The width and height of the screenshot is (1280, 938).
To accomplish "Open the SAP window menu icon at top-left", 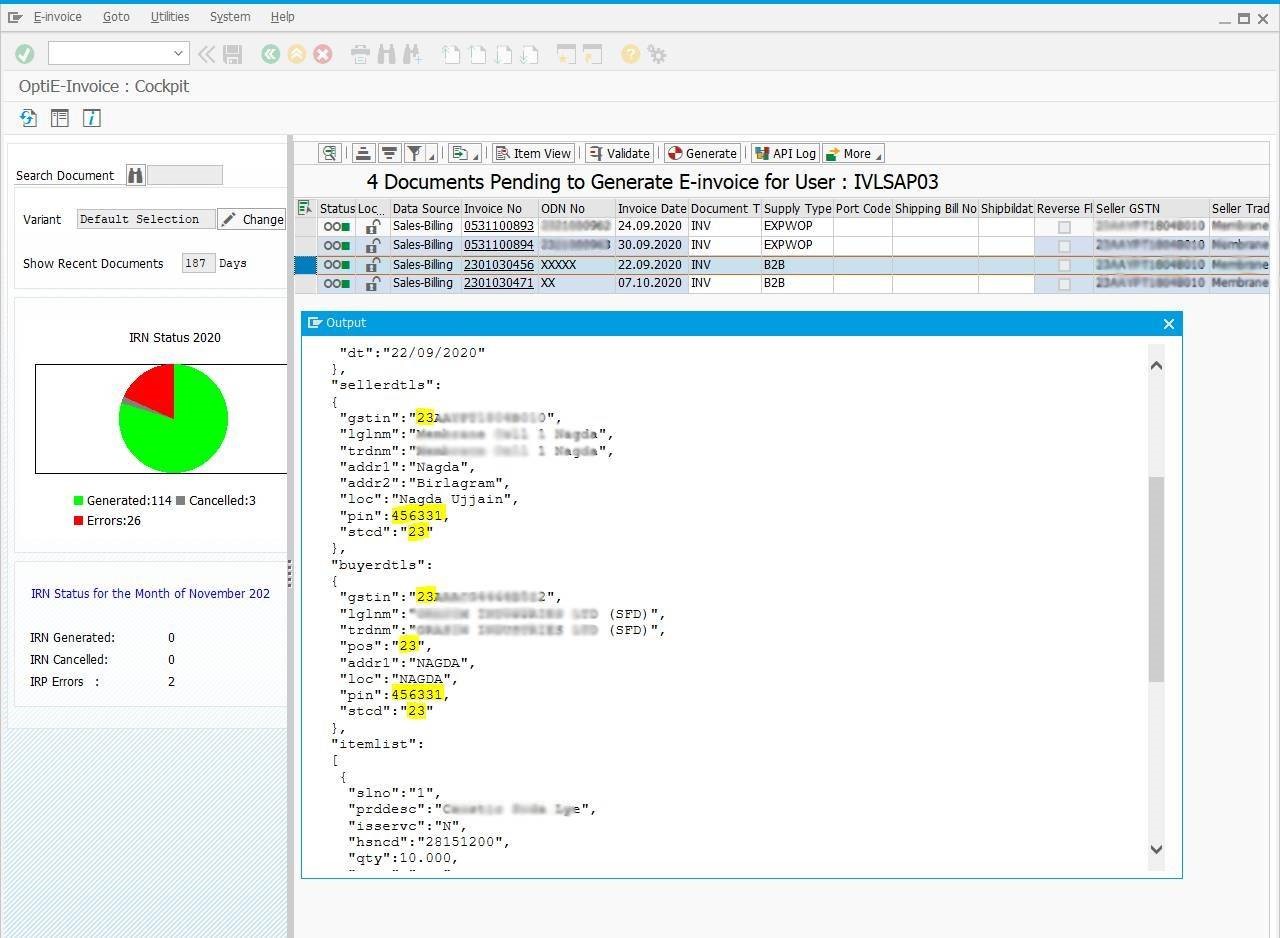I will pyautogui.click(x=15, y=17).
